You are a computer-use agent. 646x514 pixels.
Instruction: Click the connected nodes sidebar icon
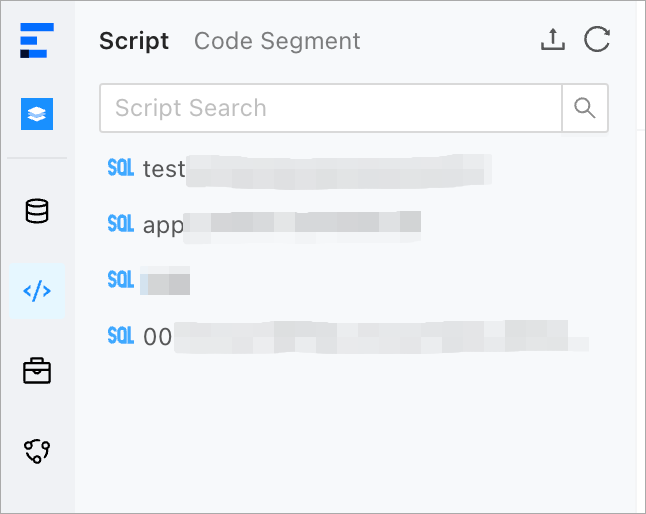[37, 451]
